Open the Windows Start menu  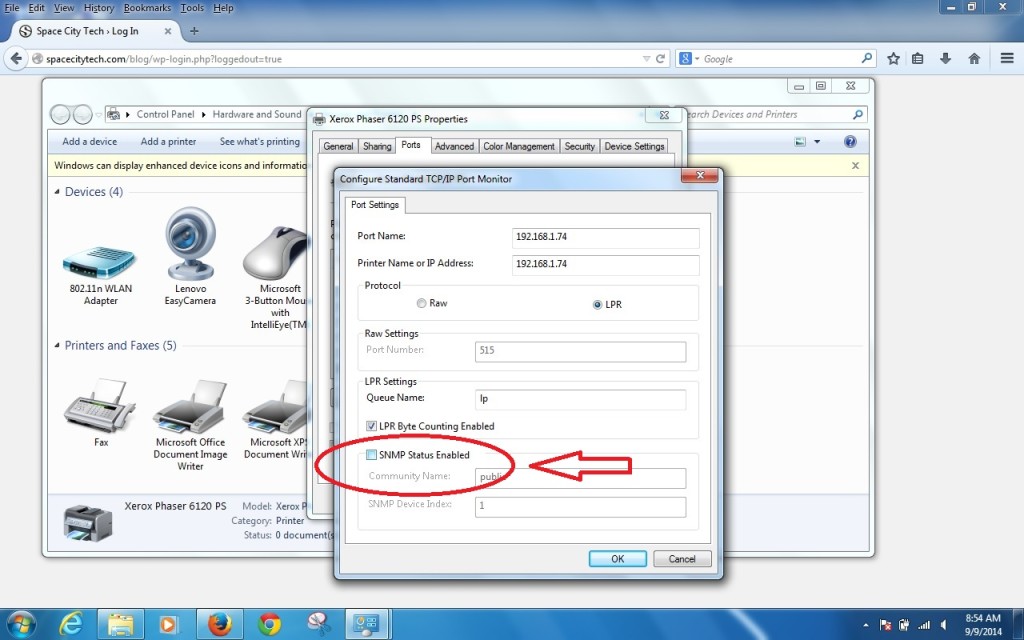tap(20, 624)
